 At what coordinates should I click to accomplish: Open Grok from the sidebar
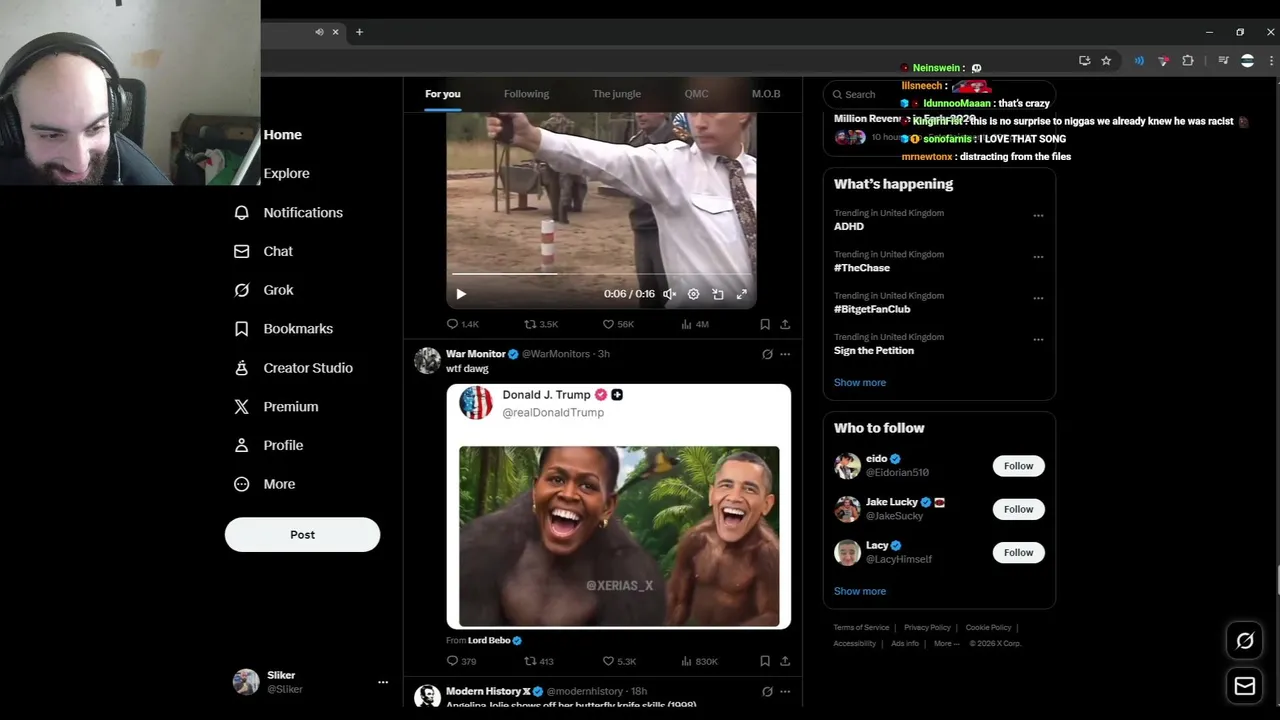[x=263, y=290]
